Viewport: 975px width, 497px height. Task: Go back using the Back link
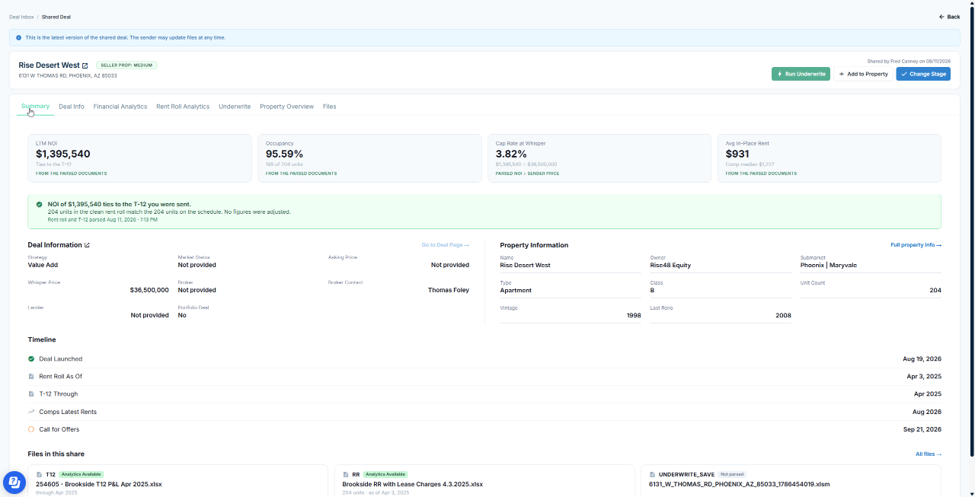click(x=950, y=17)
